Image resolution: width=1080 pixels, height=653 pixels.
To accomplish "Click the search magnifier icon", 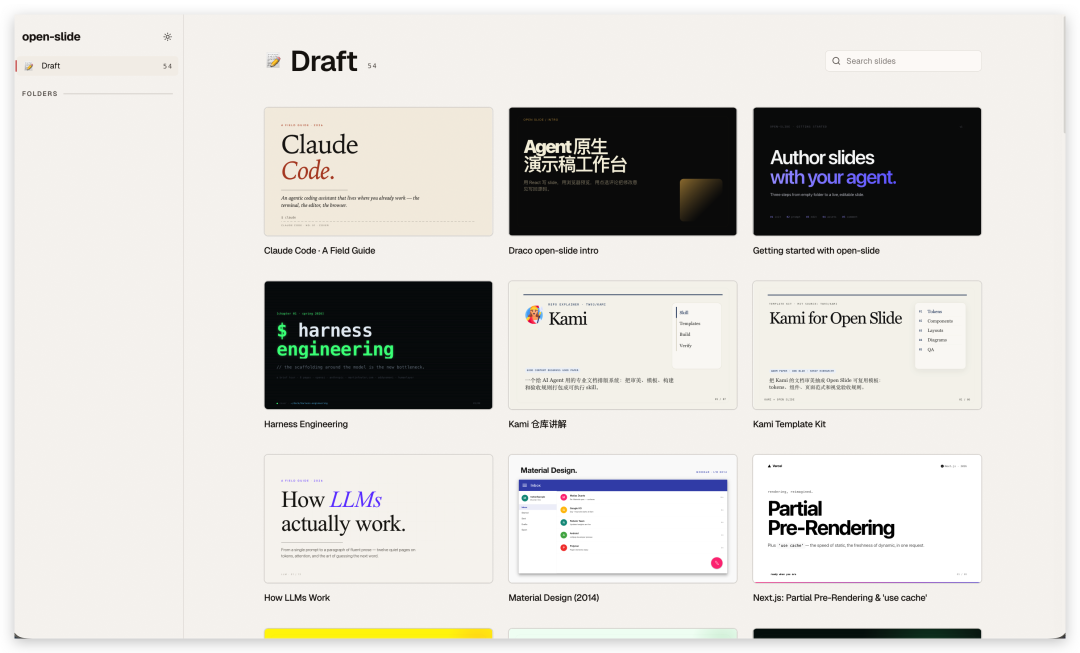I will 836,61.
